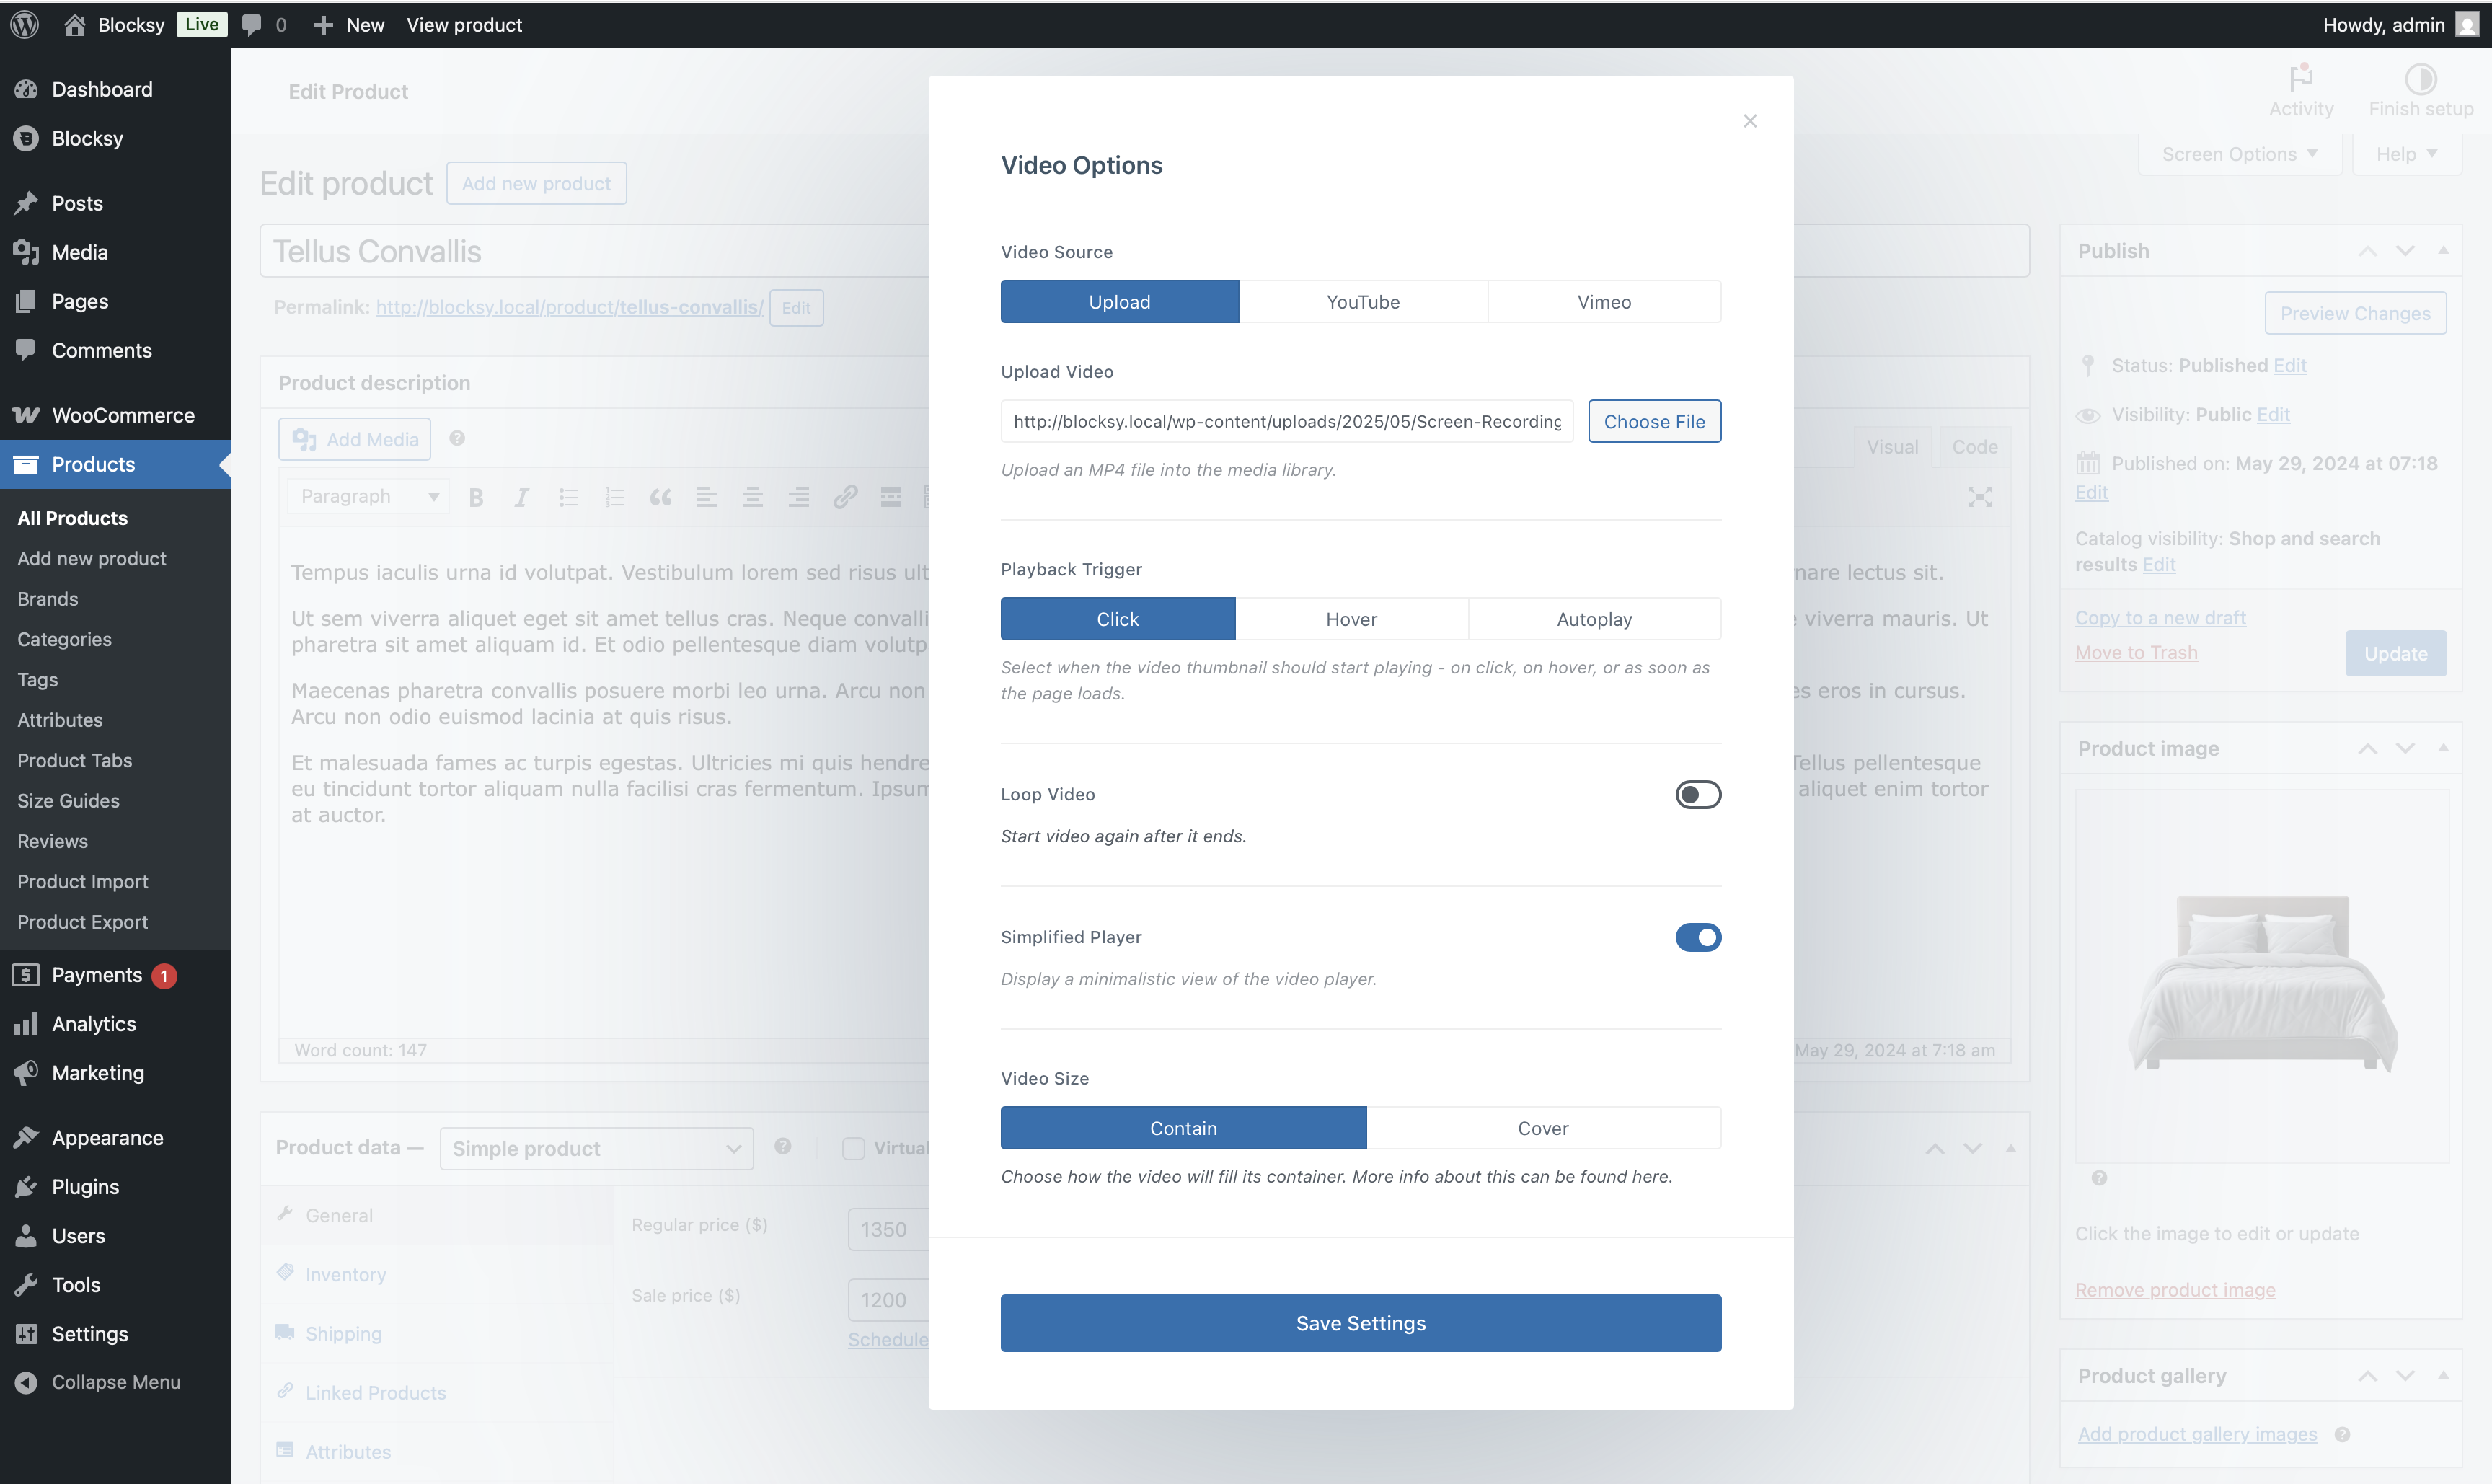Click the Collapse Menu arrow icon

click(26, 1382)
